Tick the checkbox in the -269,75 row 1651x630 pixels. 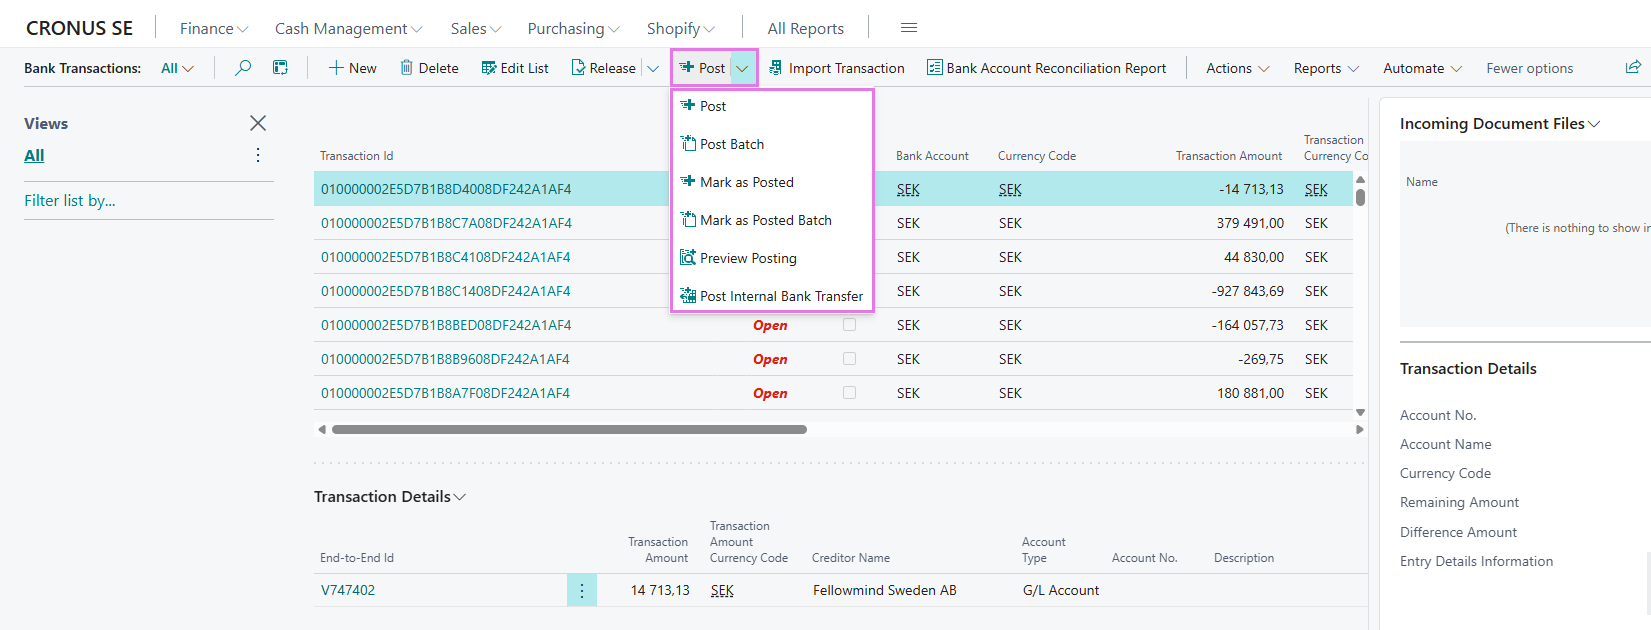pyautogui.click(x=849, y=359)
